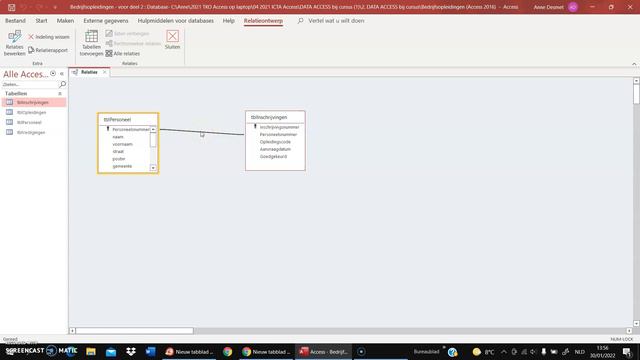Click the down arrow of tblPersoneel field scrollbar
This screenshot has height=360, width=640.
(153, 168)
